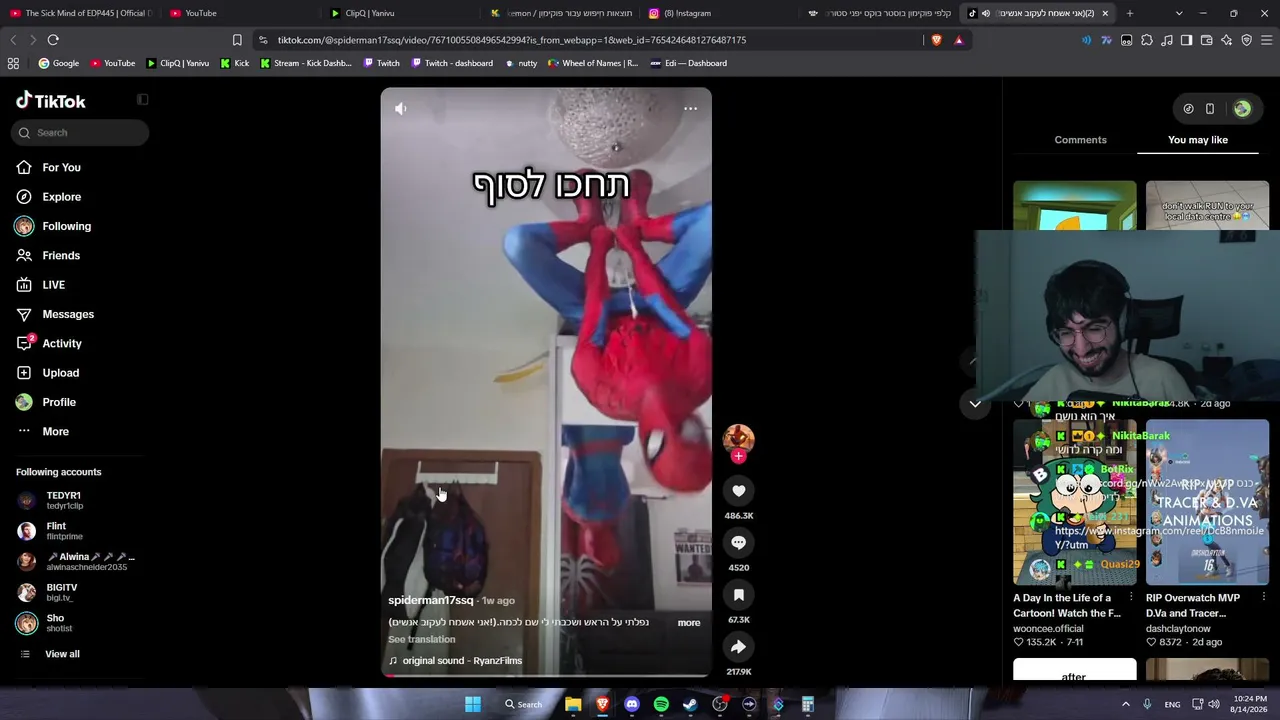Open the Brave Rewards triangle icon
Screen dimensions: 1280x720
click(959, 40)
